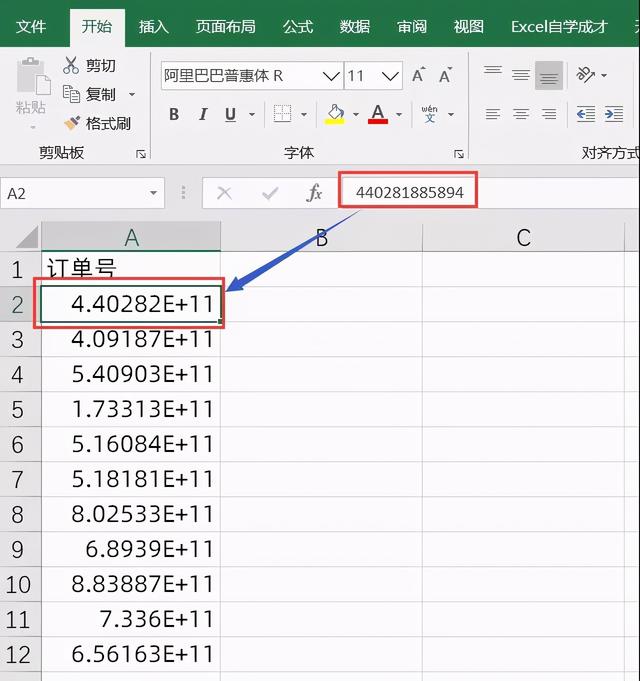Click the wén phonetic guide icon
Image resolution: width=640 pixels, height=681 pixels.
[x=429, y=114]
